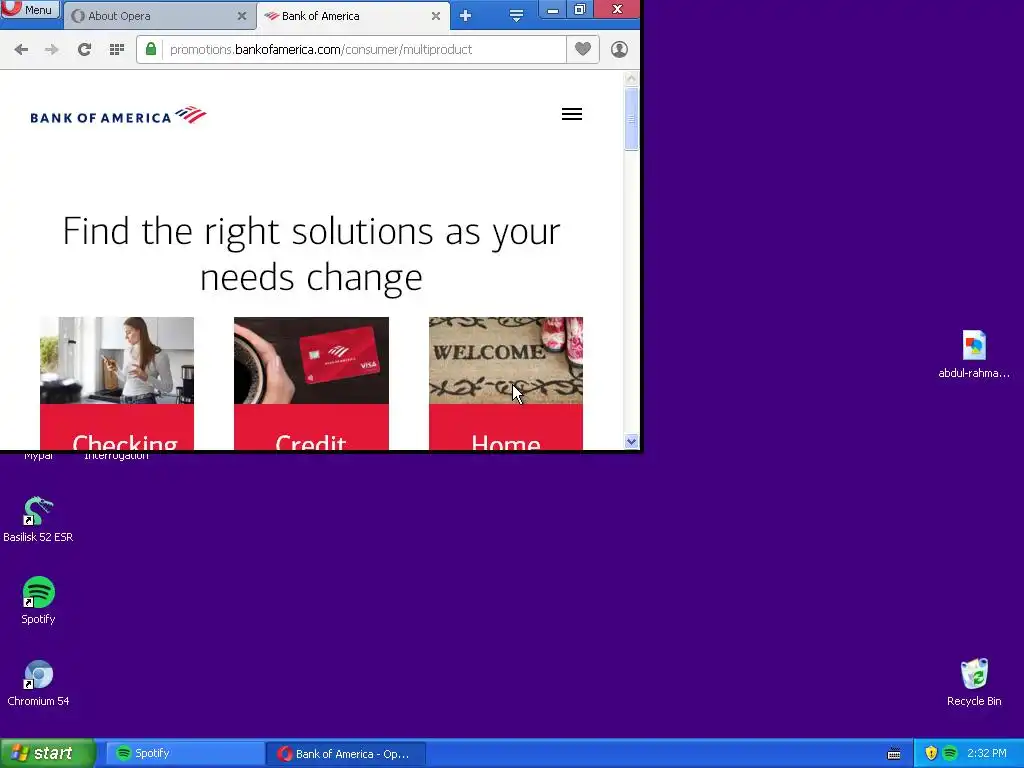Open the Checking card photo
The width and height of the screenshot is (1024, 768).
(x=117, y=360)
